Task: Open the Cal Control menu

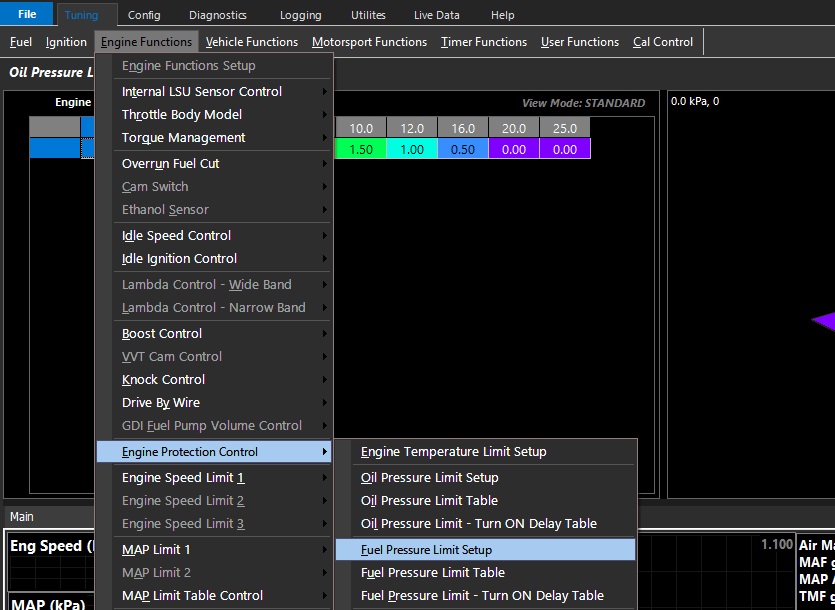Action: [663, 42]
